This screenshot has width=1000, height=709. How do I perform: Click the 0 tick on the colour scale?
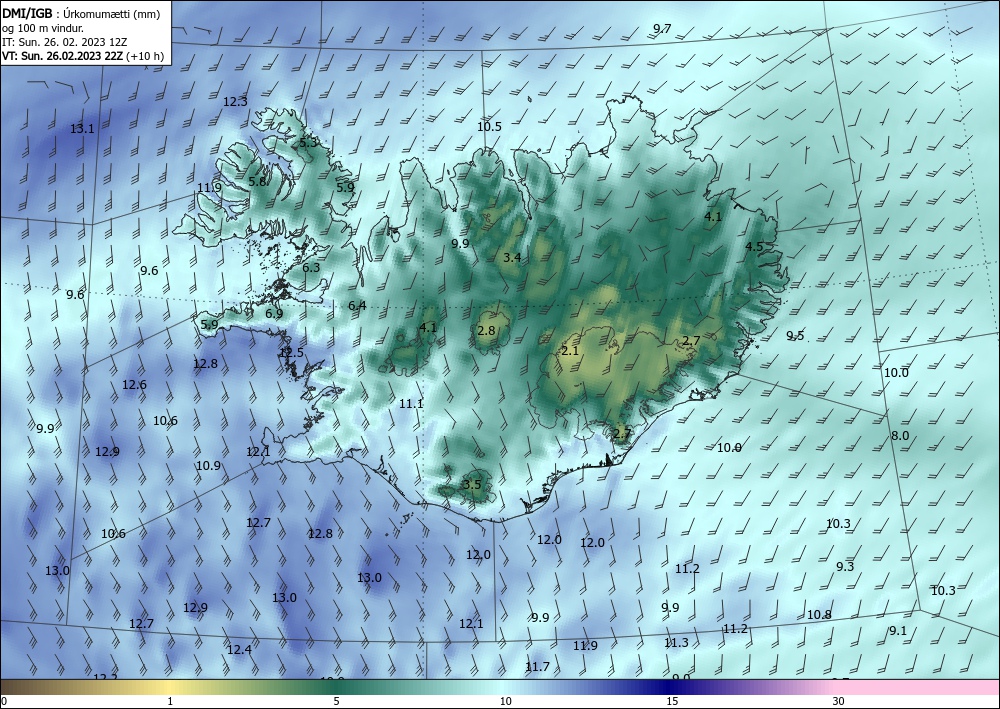(x=4, y=701)
